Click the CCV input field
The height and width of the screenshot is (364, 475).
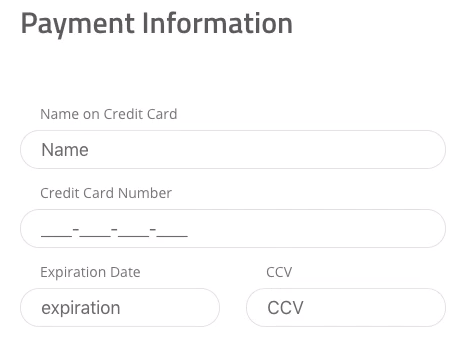click(346, 307)
